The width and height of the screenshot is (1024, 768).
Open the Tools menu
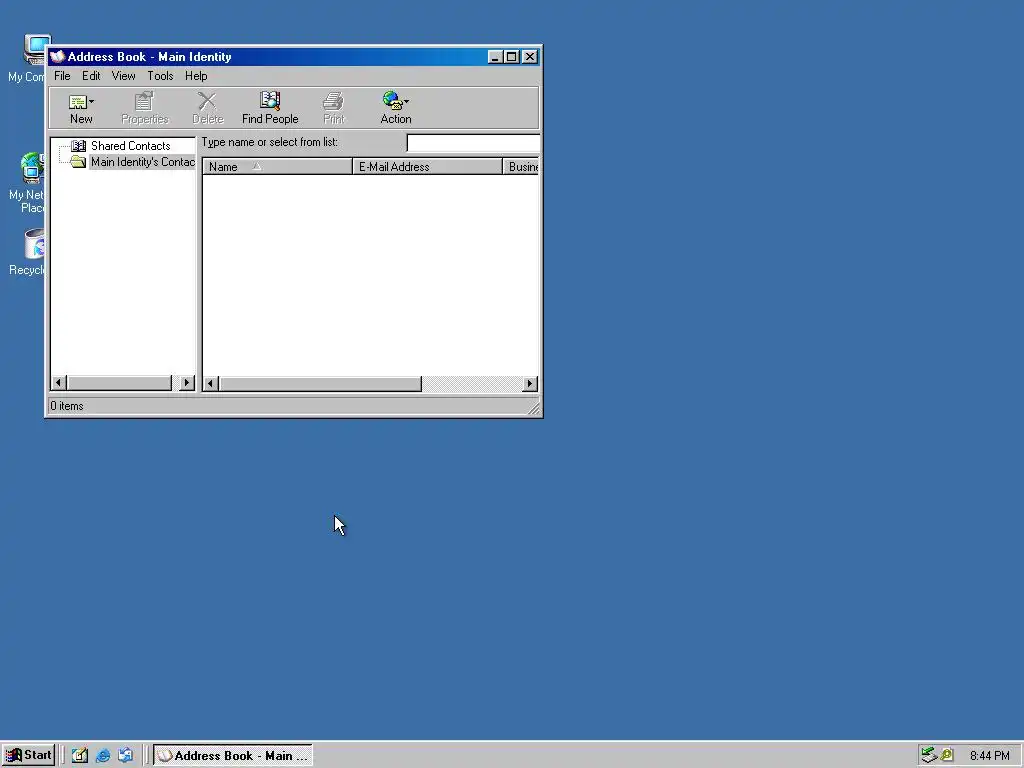pos(160,76)
